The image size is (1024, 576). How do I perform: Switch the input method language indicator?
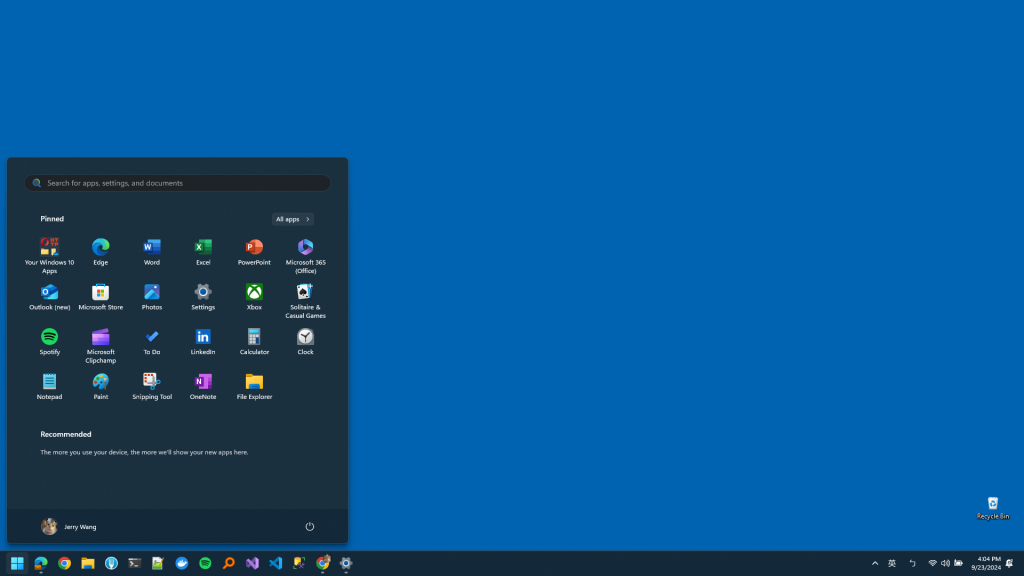click(x=891, y=563)
